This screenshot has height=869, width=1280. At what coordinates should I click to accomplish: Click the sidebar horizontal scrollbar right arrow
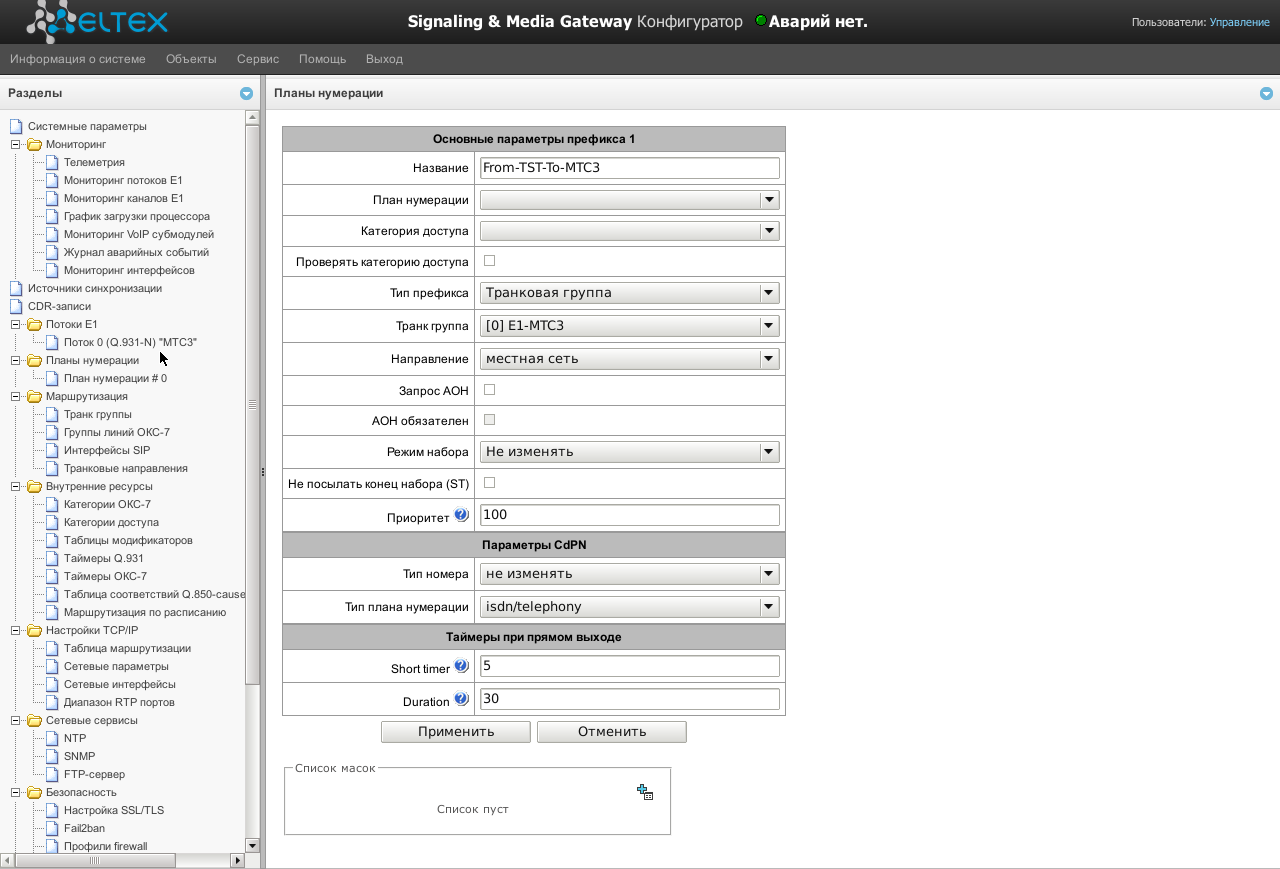[x=238, y=860]
